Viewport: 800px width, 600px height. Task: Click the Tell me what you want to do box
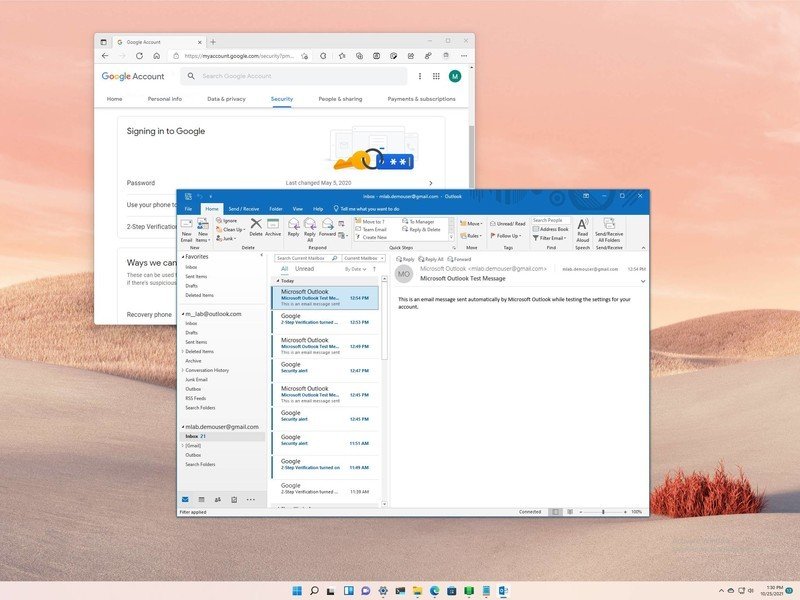(366, 209)
